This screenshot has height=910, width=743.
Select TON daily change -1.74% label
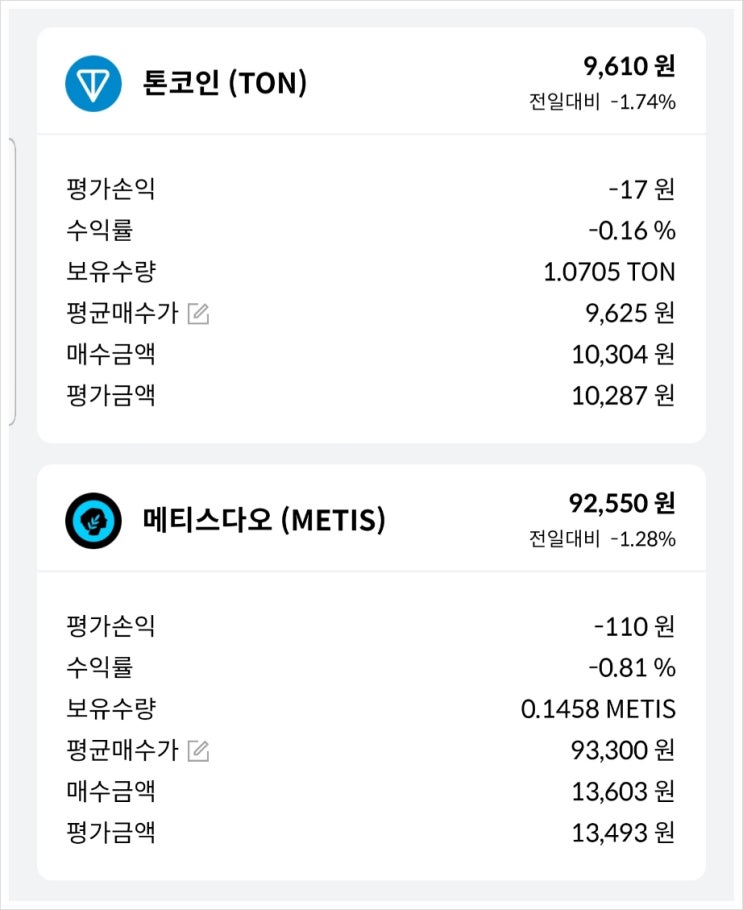pos(603,102)
